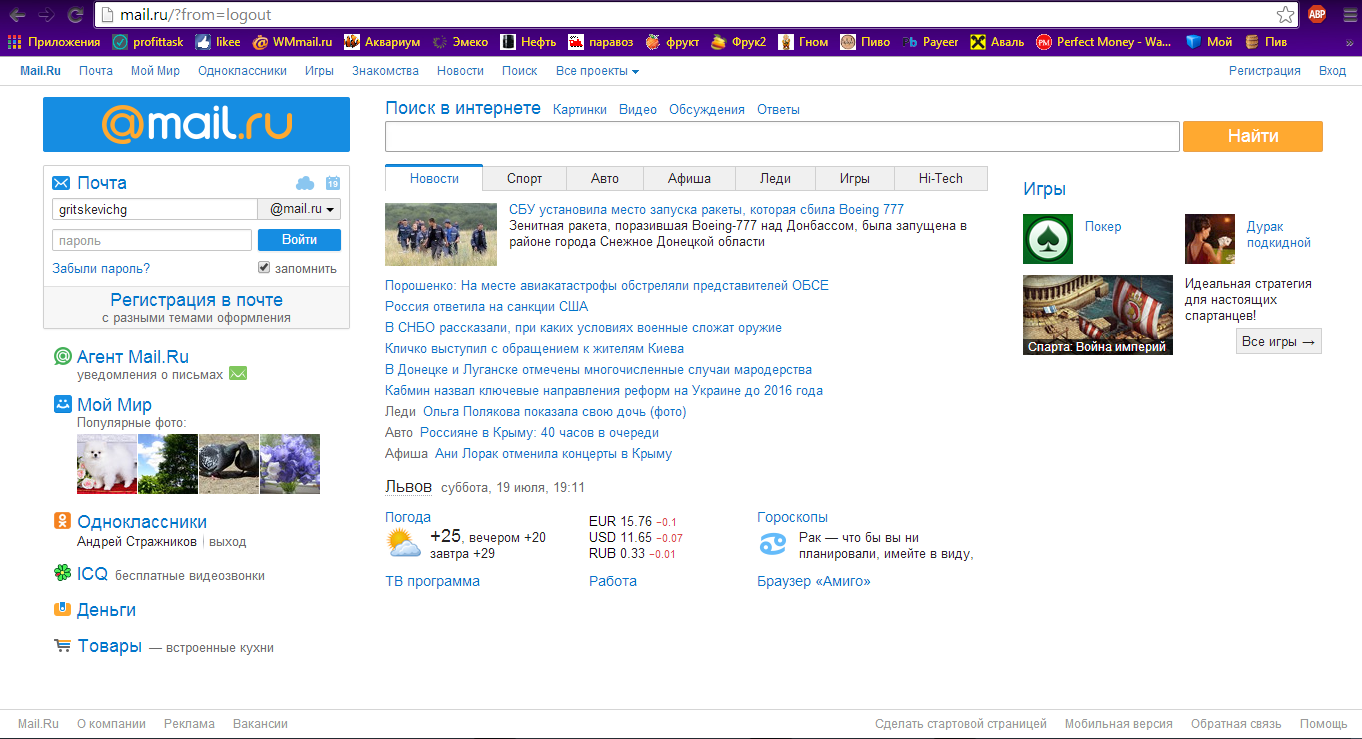Open the profittask bookmark

(x=148, y=42)
